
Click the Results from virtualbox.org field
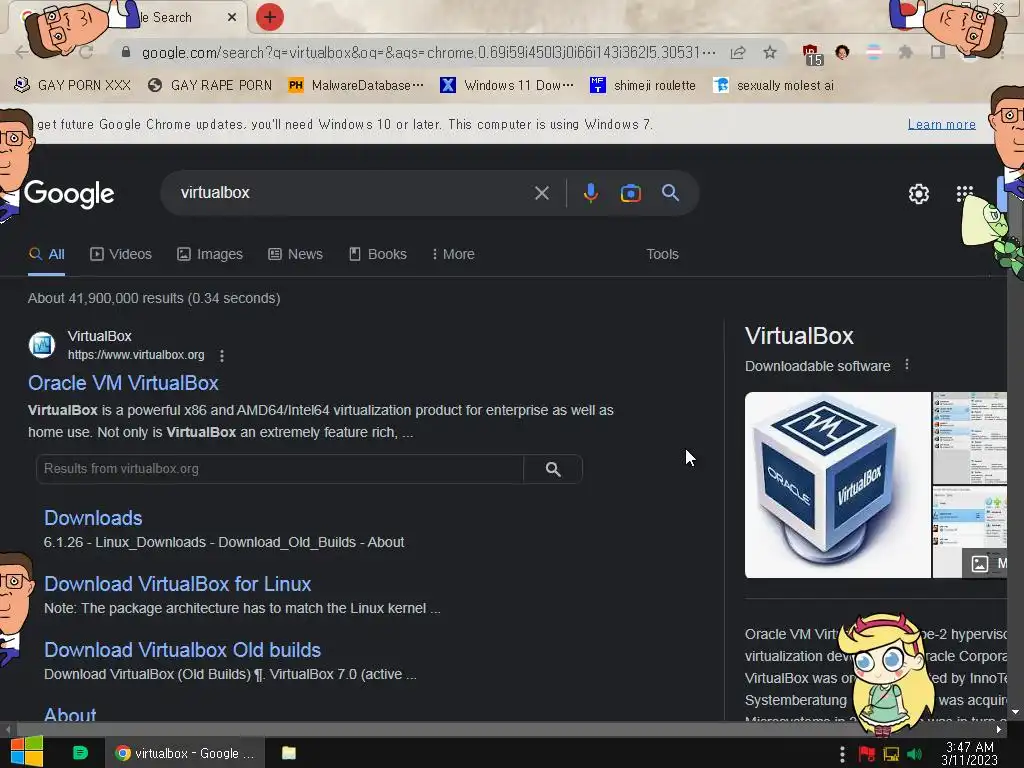pyautogui.click(x=280, y=469)
